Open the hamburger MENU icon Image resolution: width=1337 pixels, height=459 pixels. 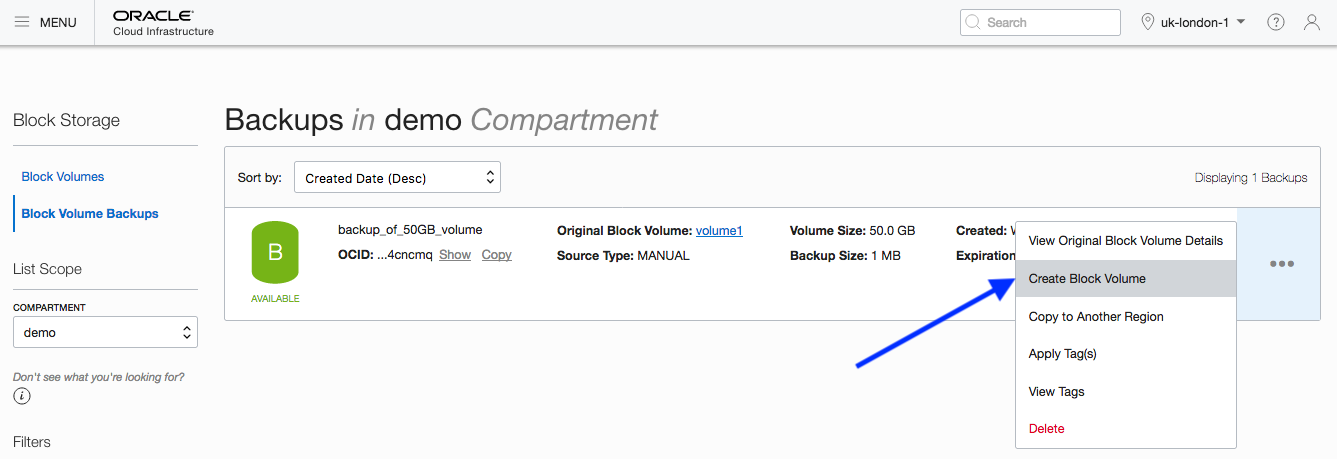click(22, 22)
